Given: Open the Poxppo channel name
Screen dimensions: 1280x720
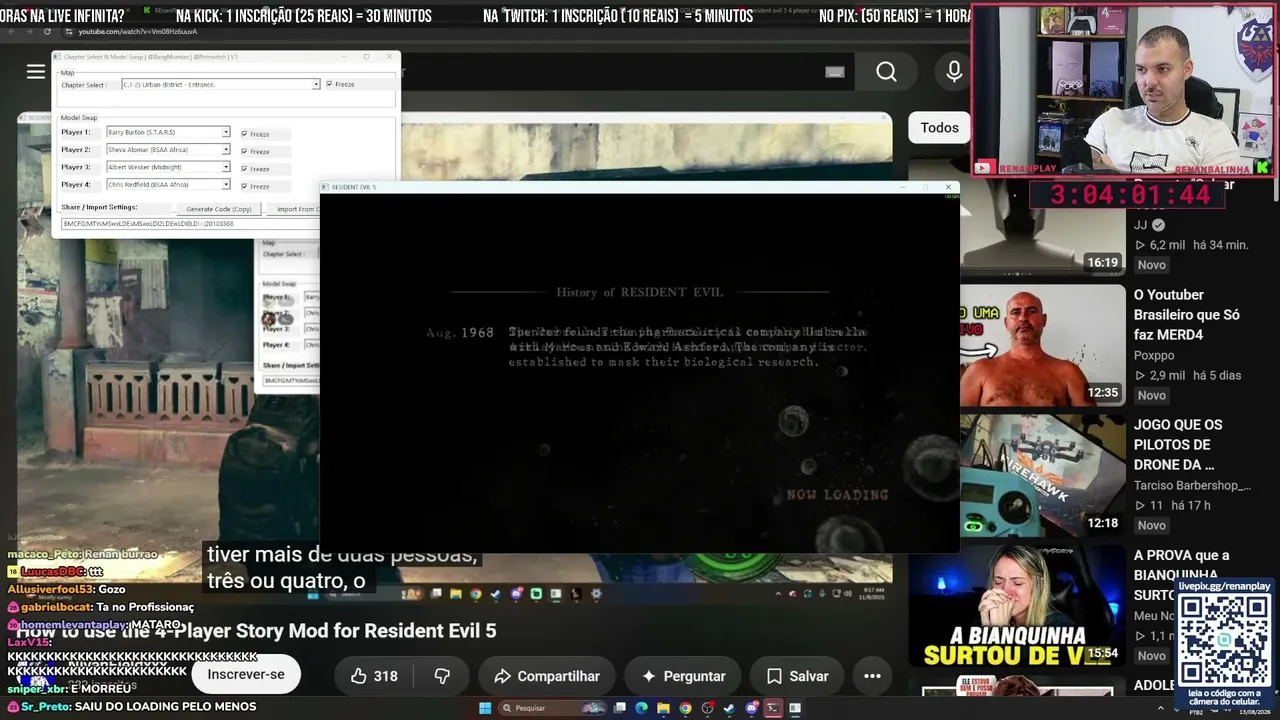Looking at the screenshot, I should pyautogui.click(x=1156, y=355).
